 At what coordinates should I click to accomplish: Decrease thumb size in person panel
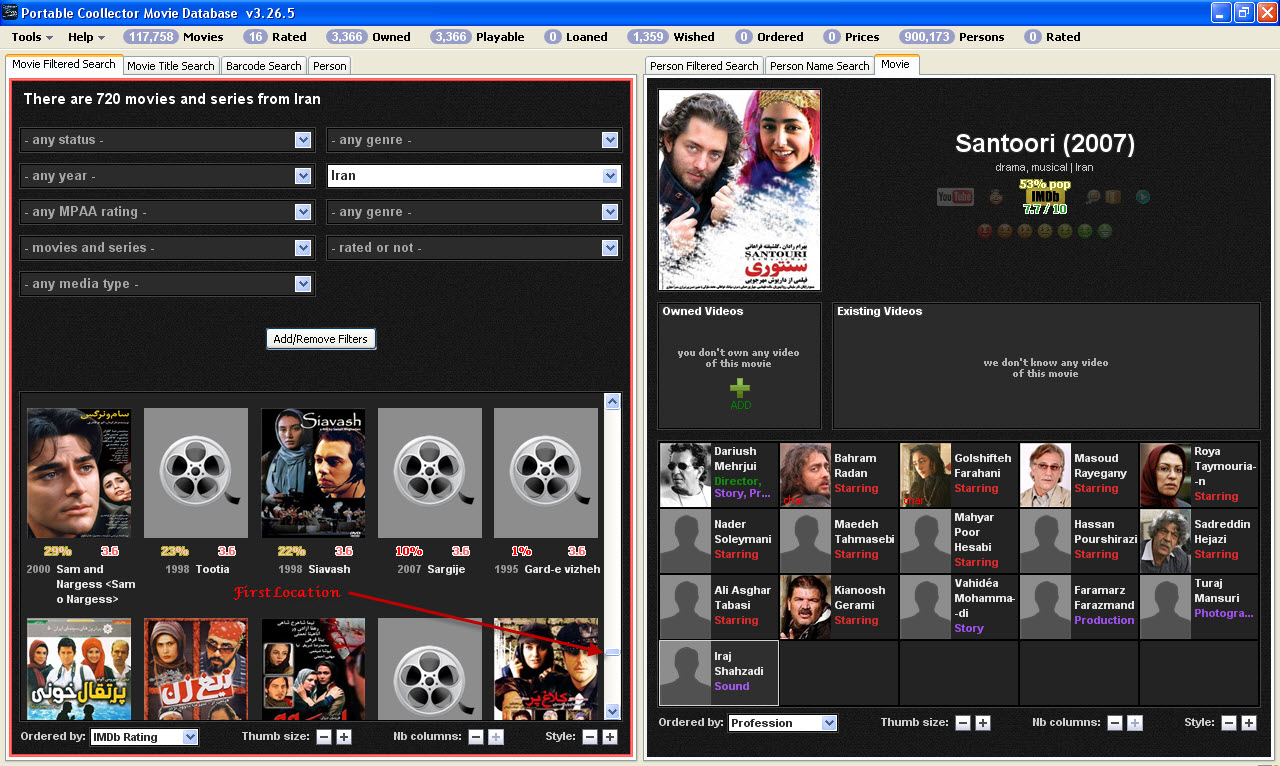point(962,723)
